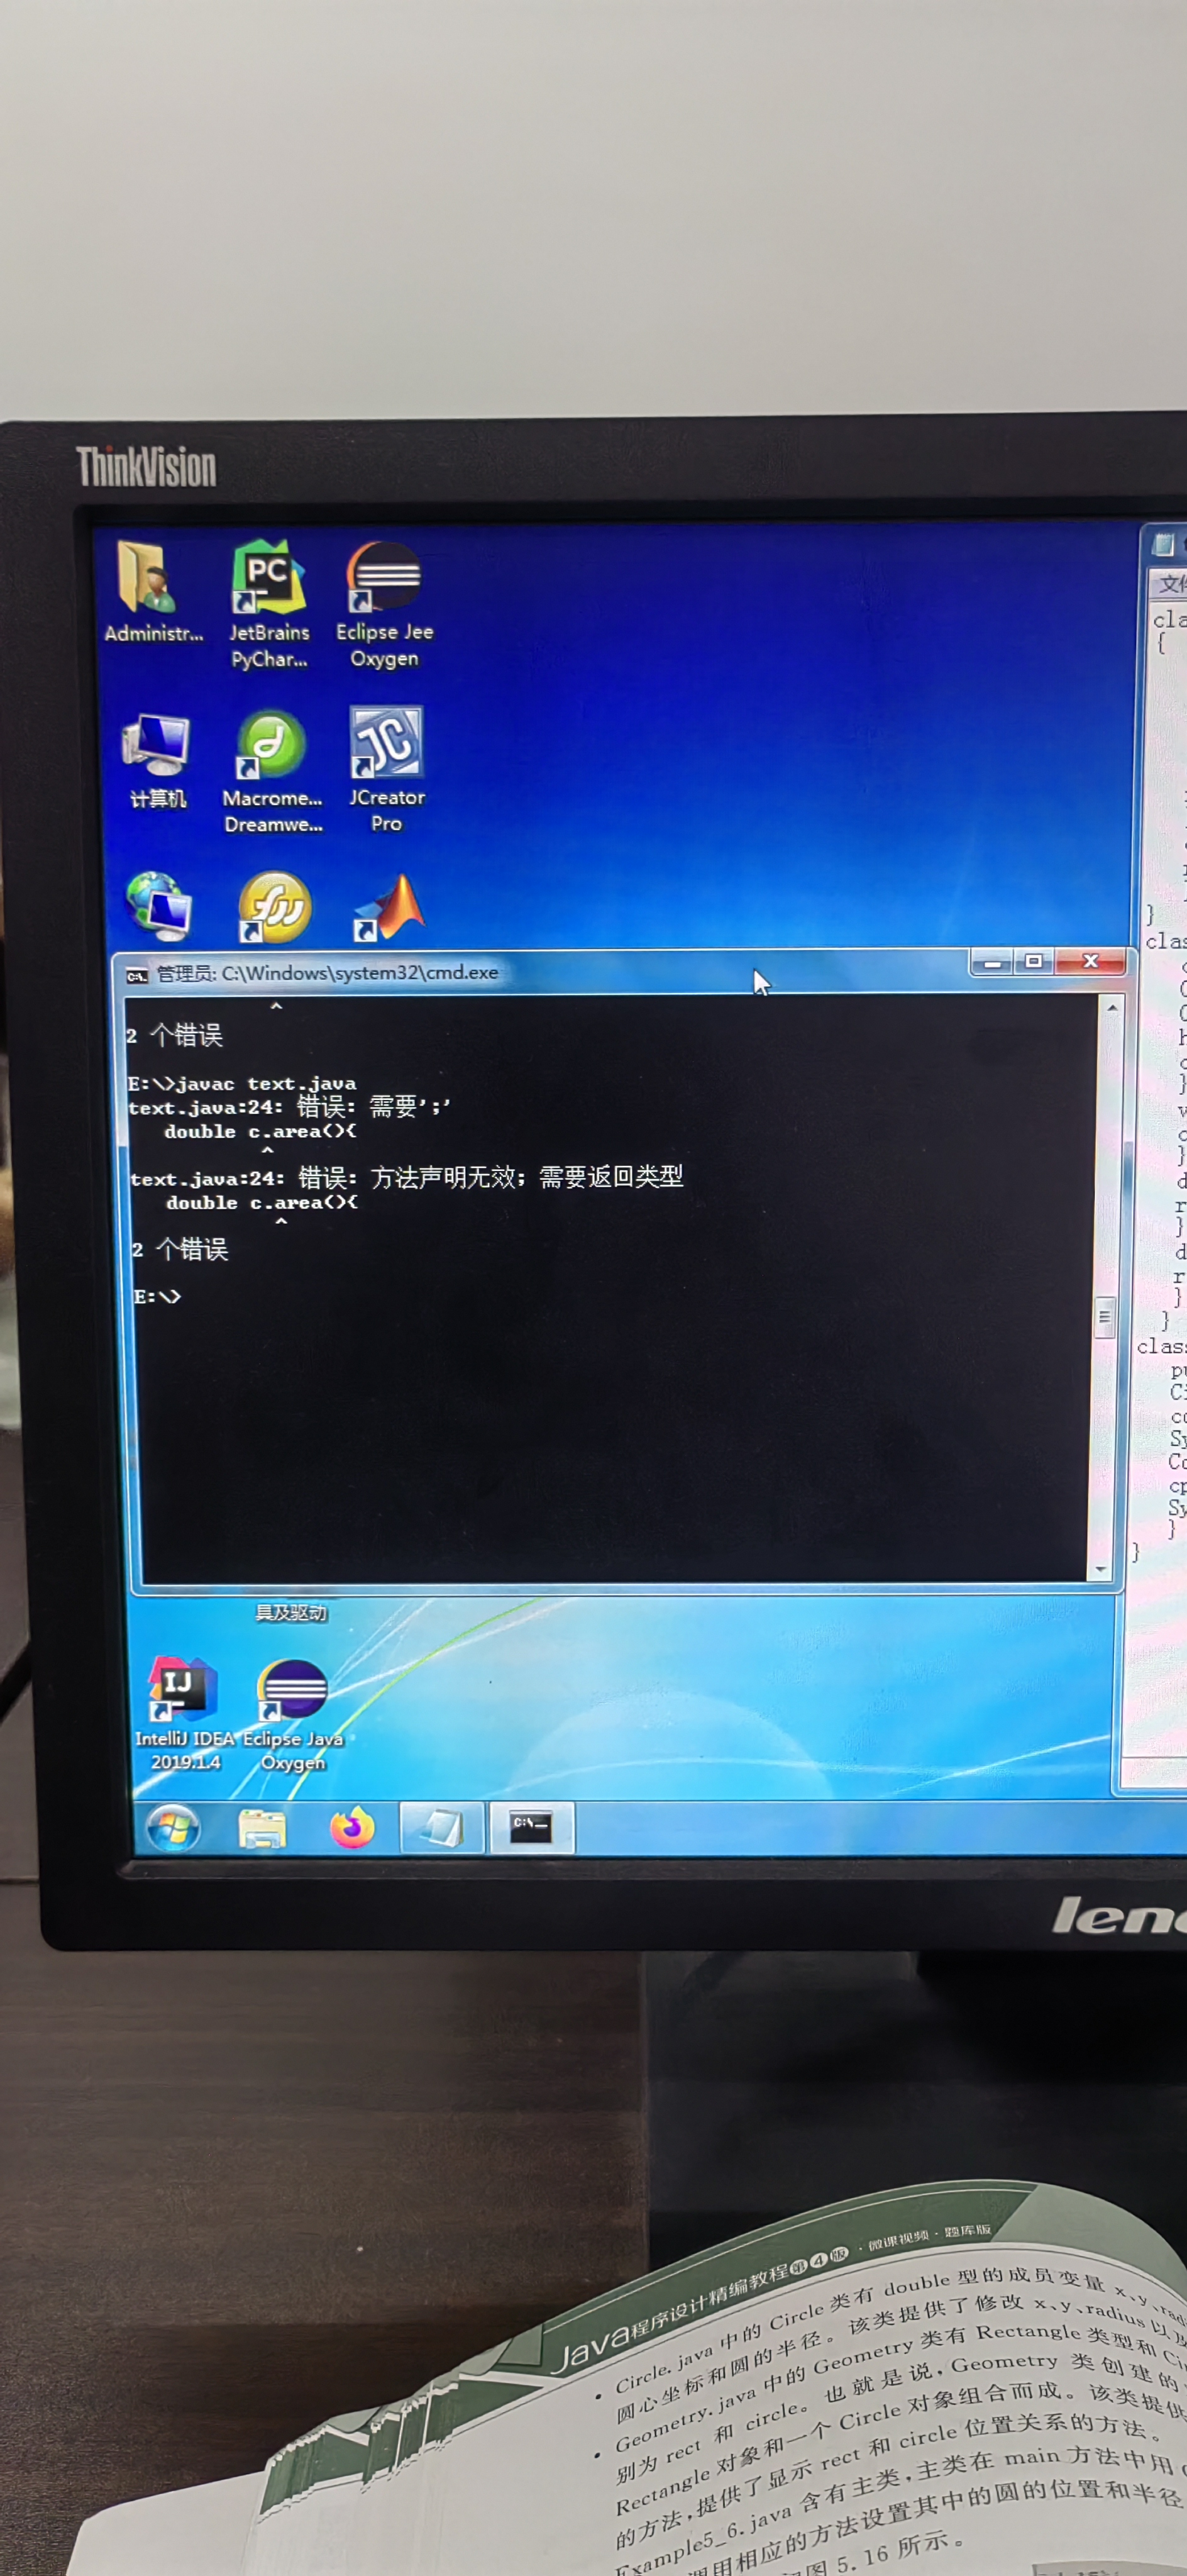Maximize the cmd.exe window
The height and width of the screenshot is (2576, 1187).
coord(1034,962)
